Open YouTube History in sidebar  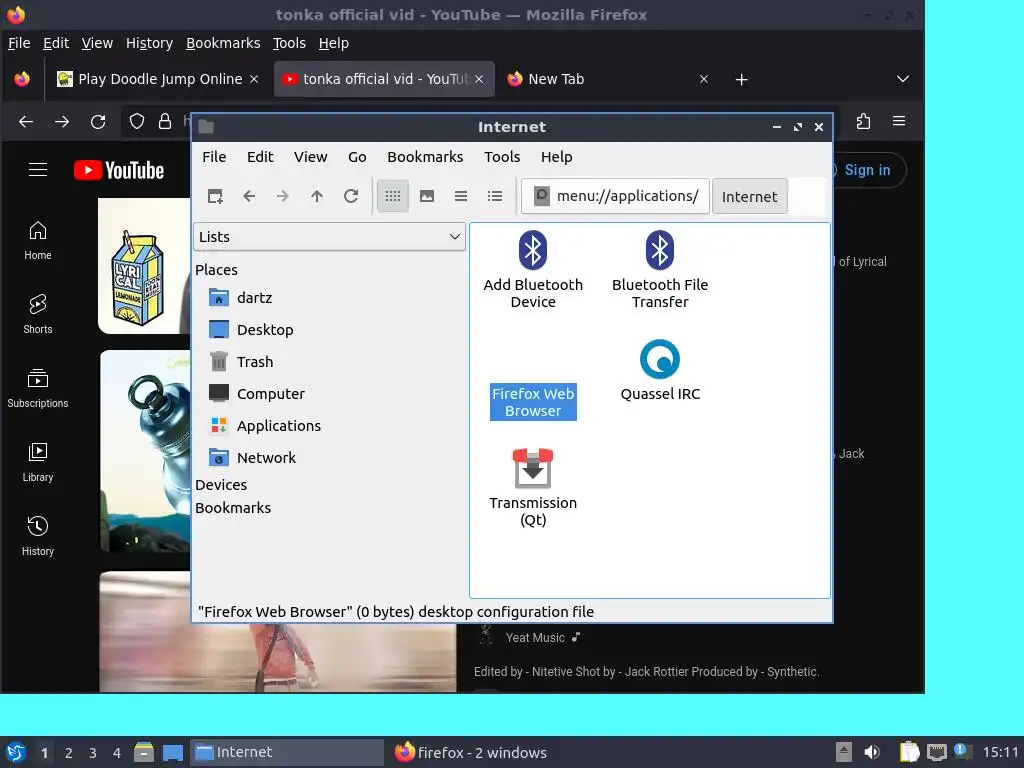[38, 536]
